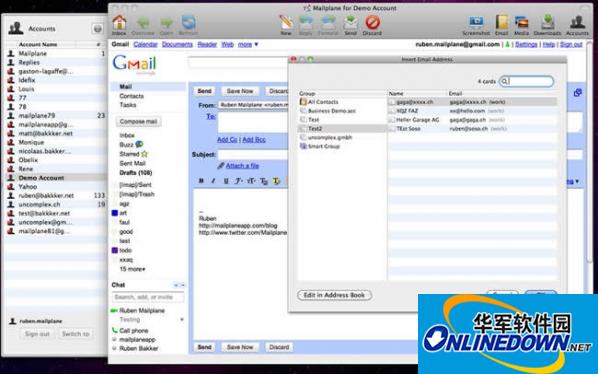Click the Forward toolbar icon
This screenshot has width=598, height=374.
[328, 26]
